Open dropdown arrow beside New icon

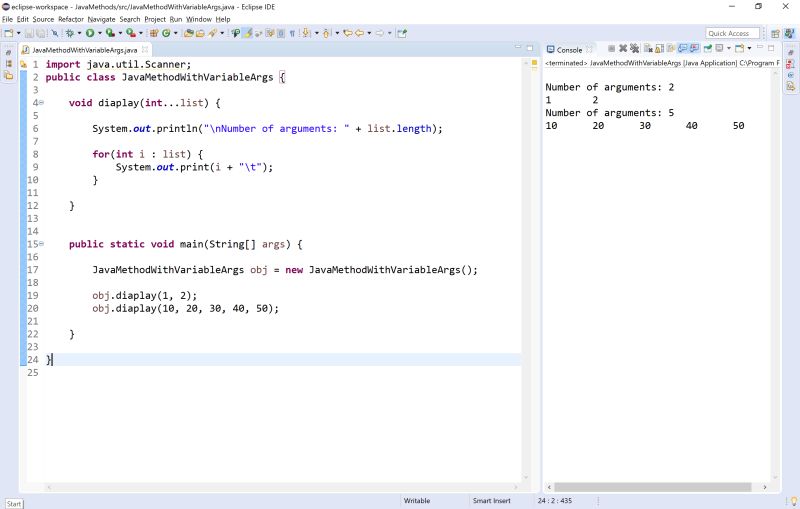(x=19, y=33)
